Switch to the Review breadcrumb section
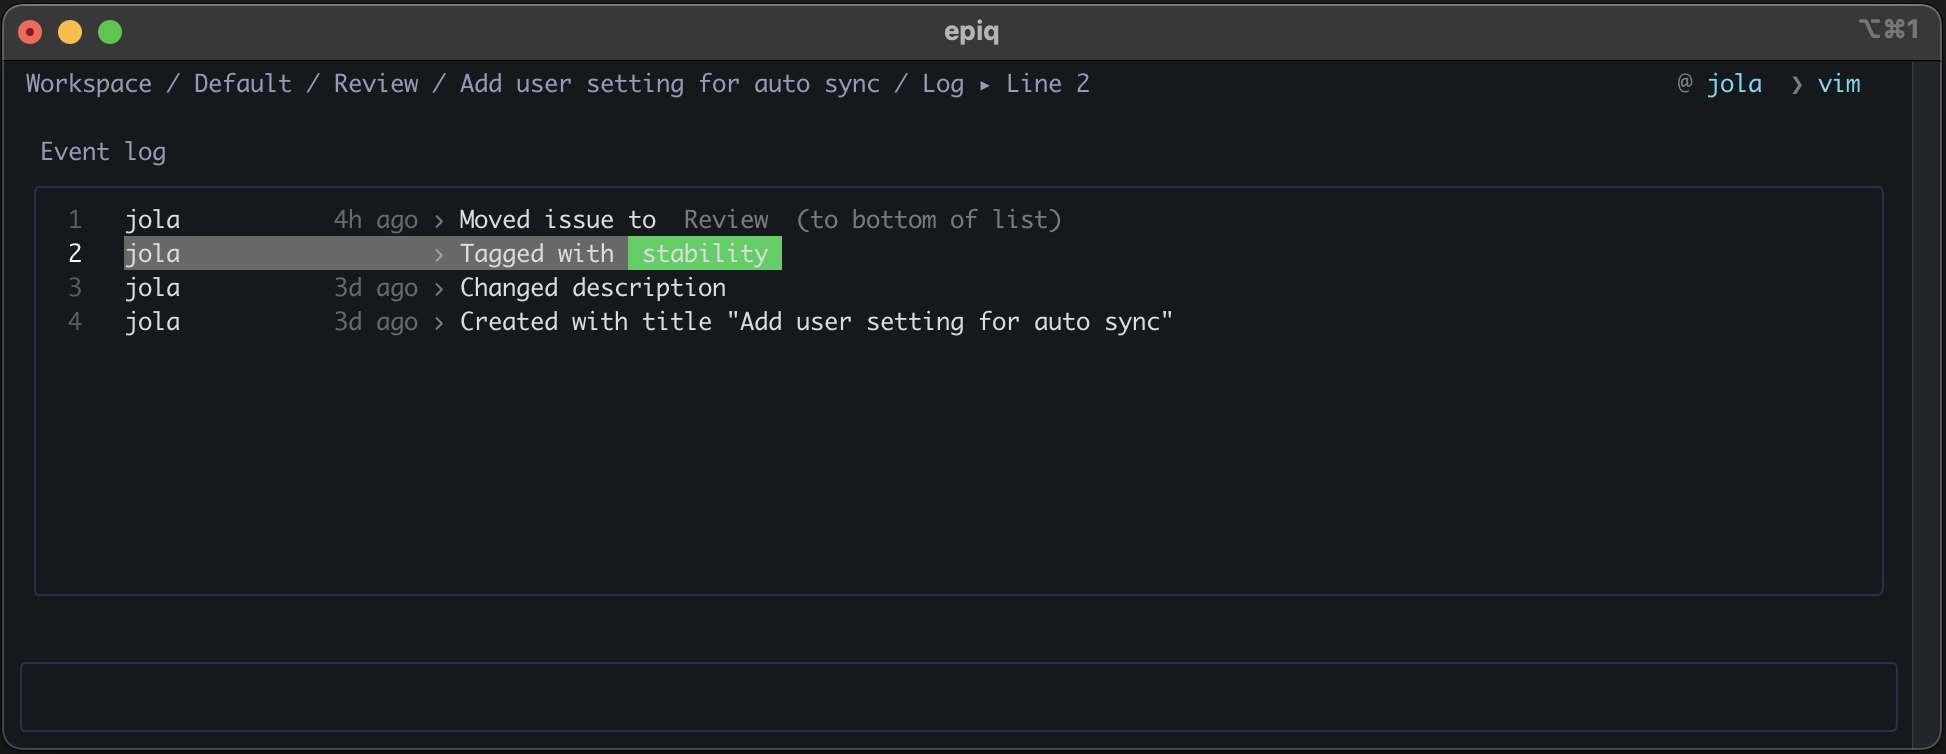This screenshot has width=1946, height=754. click(376, 84)
